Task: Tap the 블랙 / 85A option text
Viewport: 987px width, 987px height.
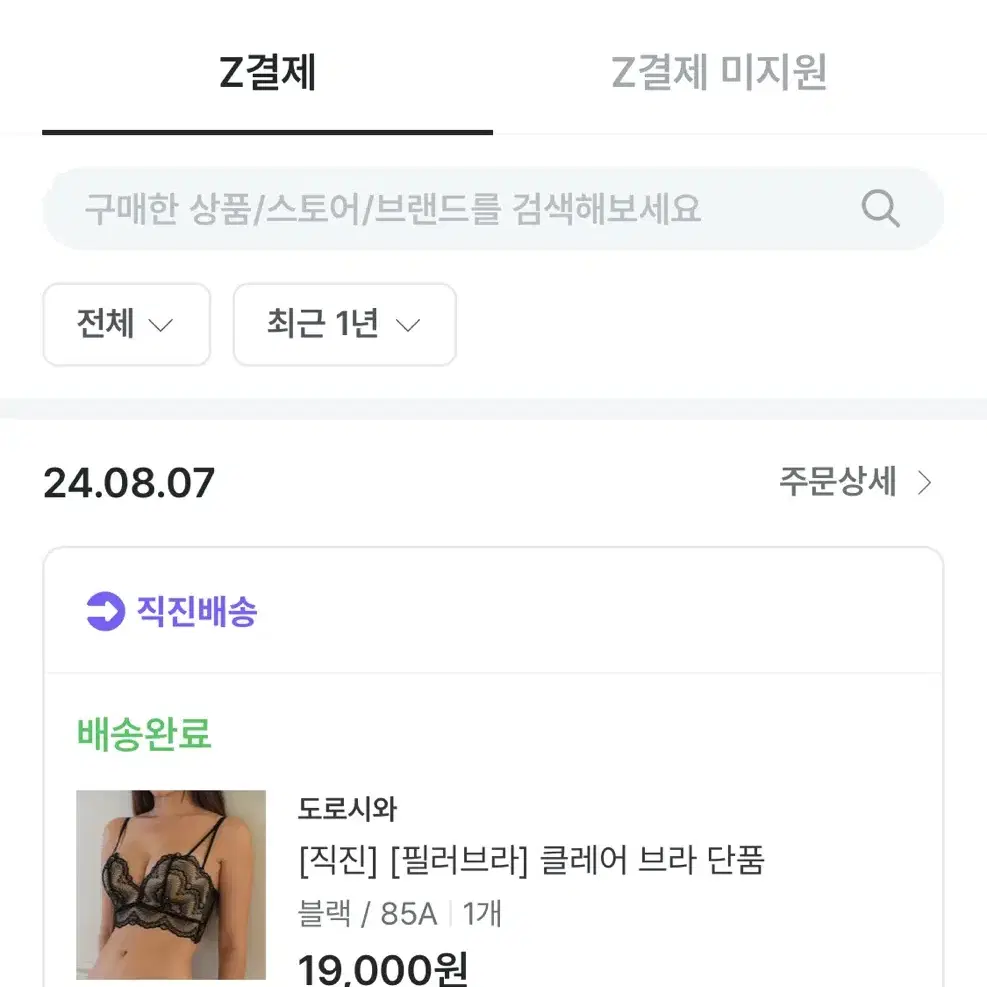Action: click(x=368, y=913)
